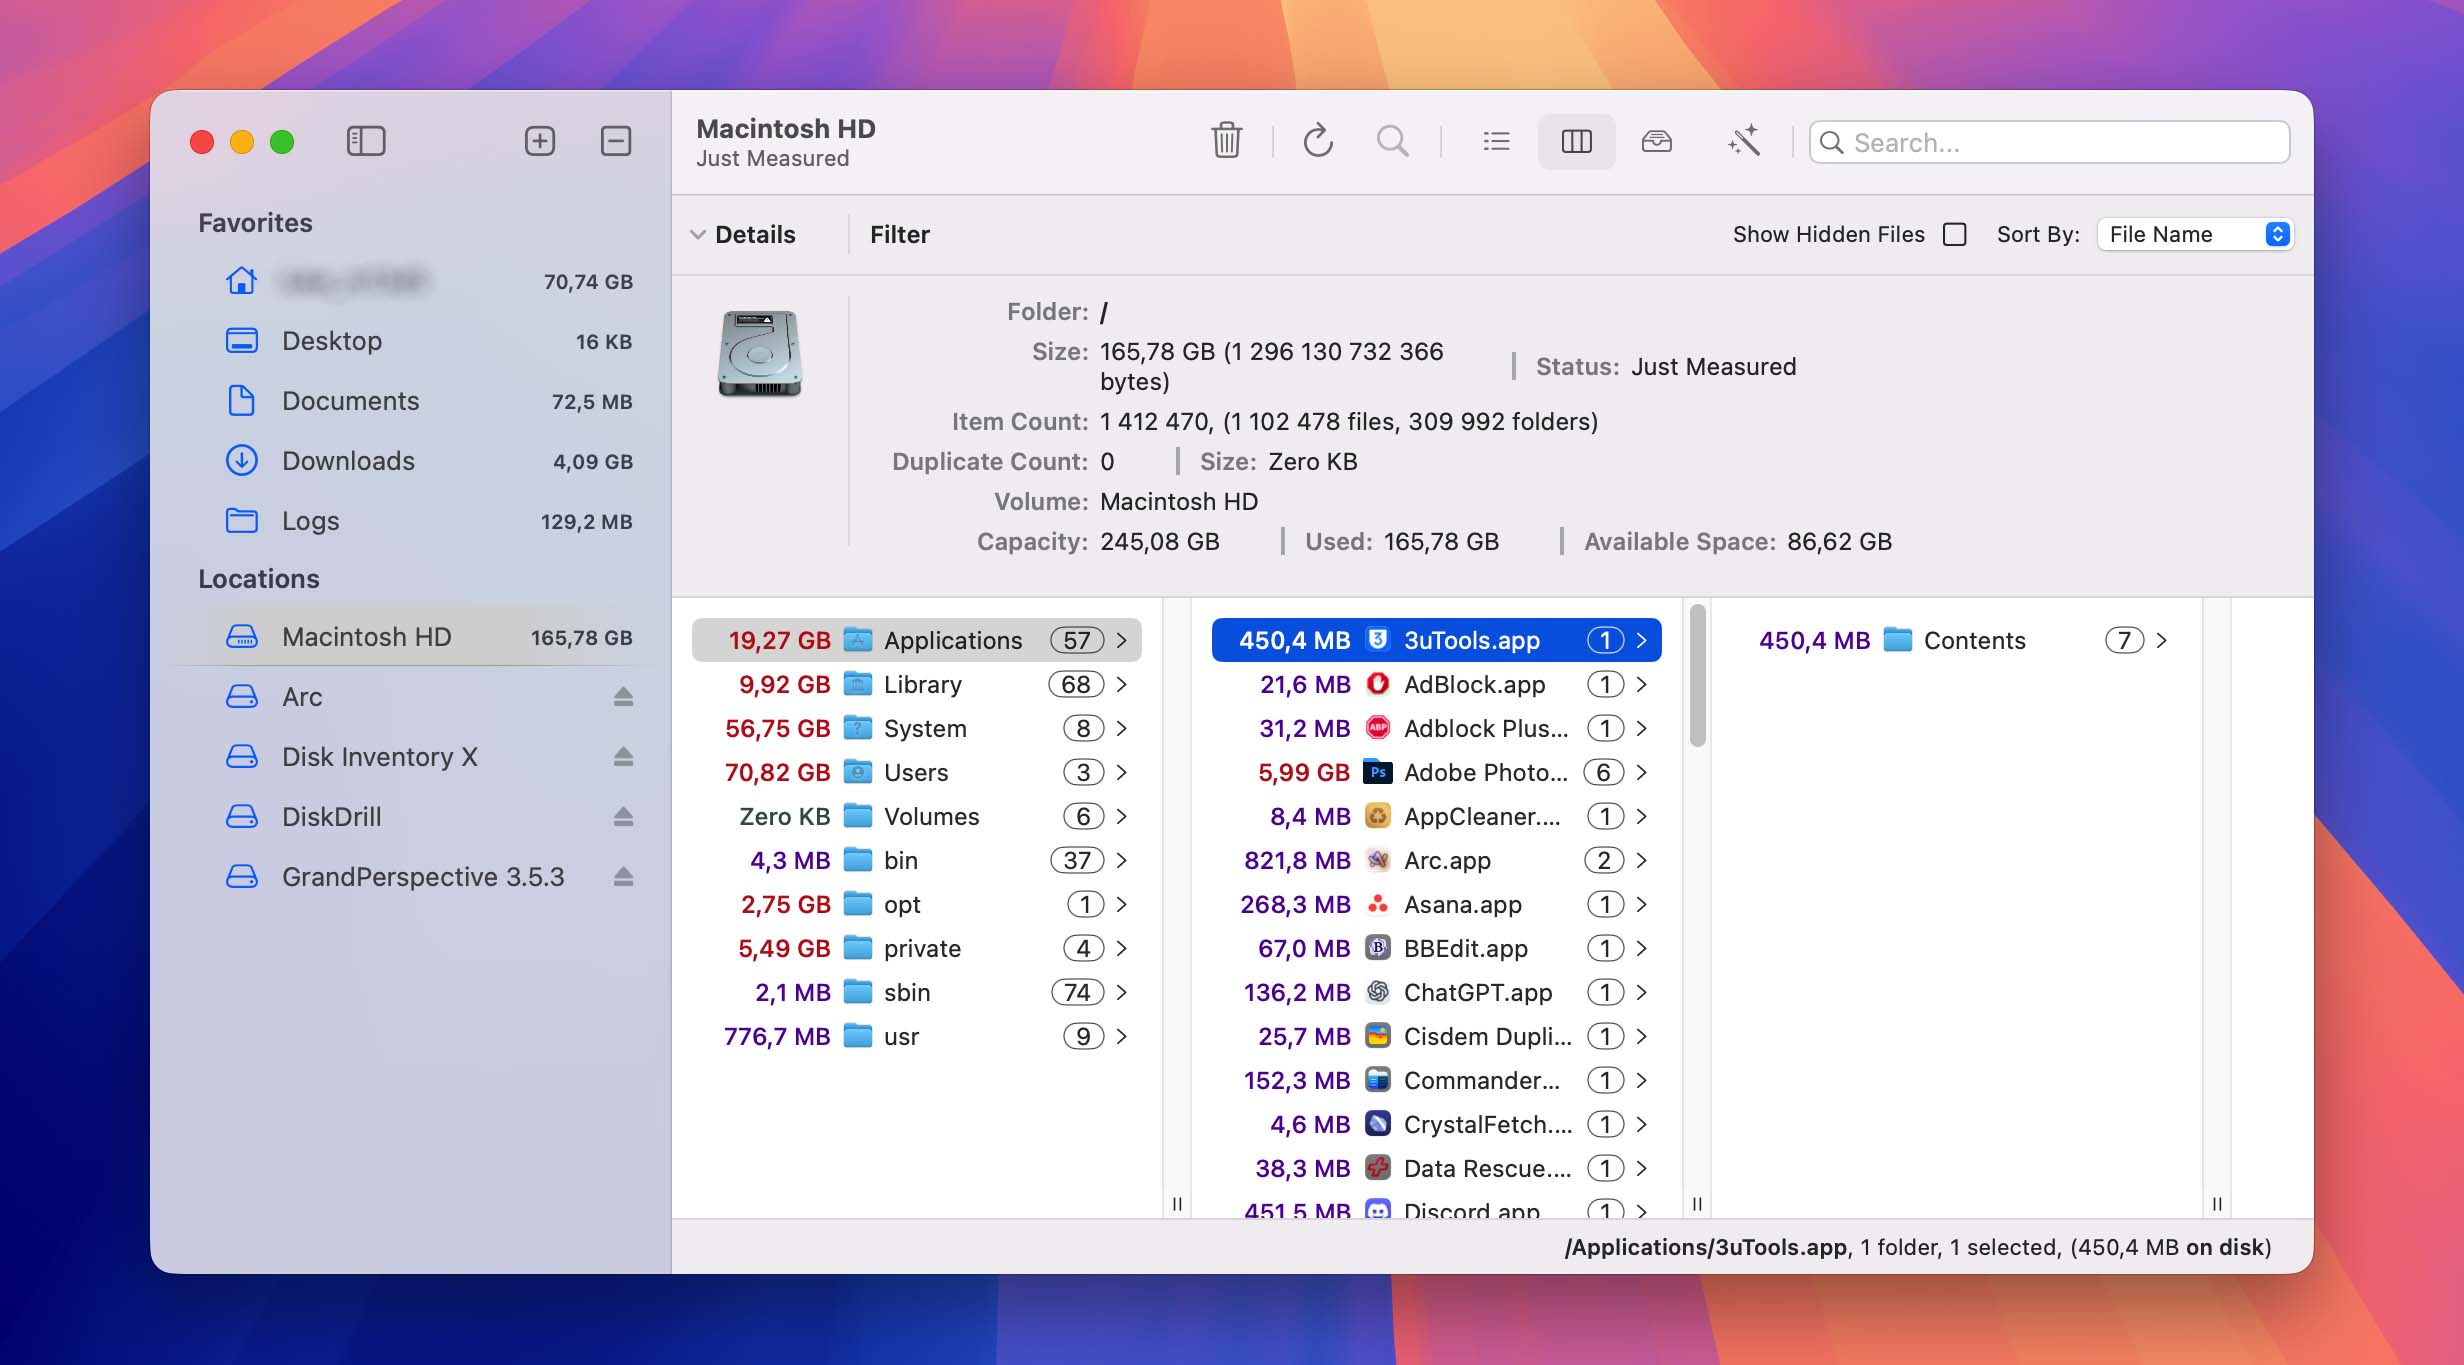Expand usr folder chevron
Screen dimensions: 2464x1365
point(1122,1036)
